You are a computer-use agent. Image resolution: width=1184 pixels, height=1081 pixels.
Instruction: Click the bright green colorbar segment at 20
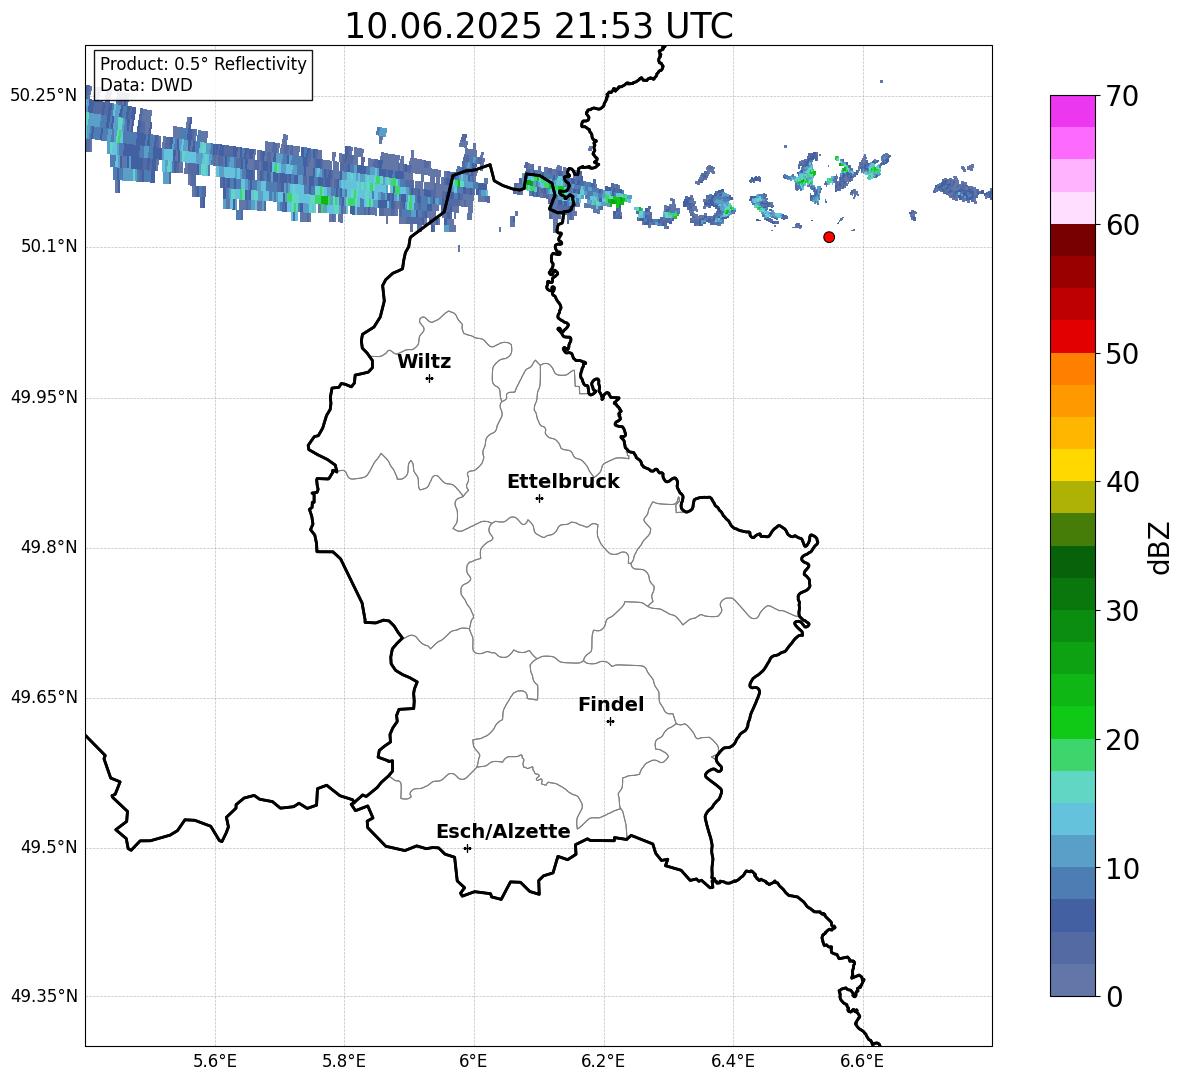point(1073,722)
